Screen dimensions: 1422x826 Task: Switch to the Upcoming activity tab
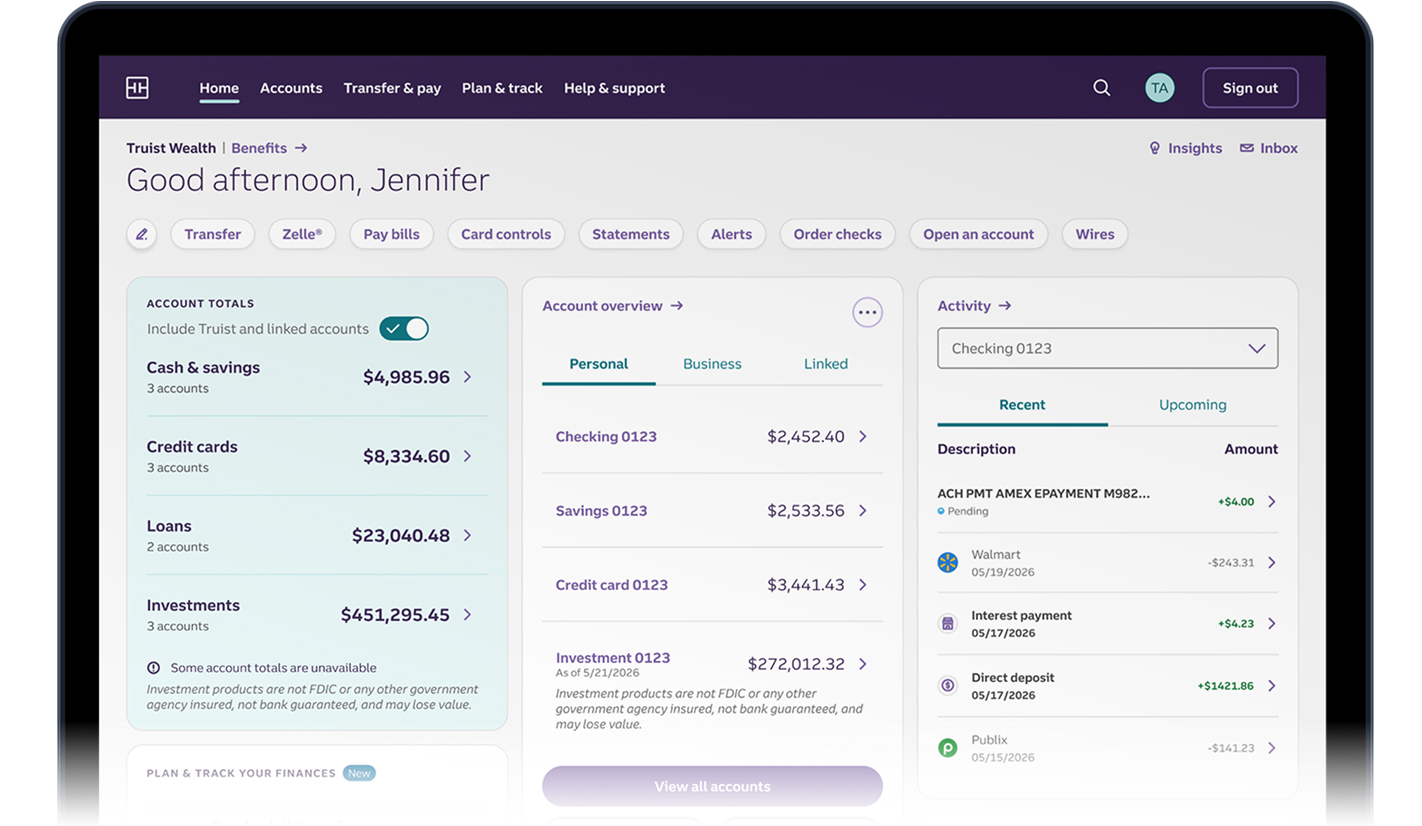coord(1193,405)
